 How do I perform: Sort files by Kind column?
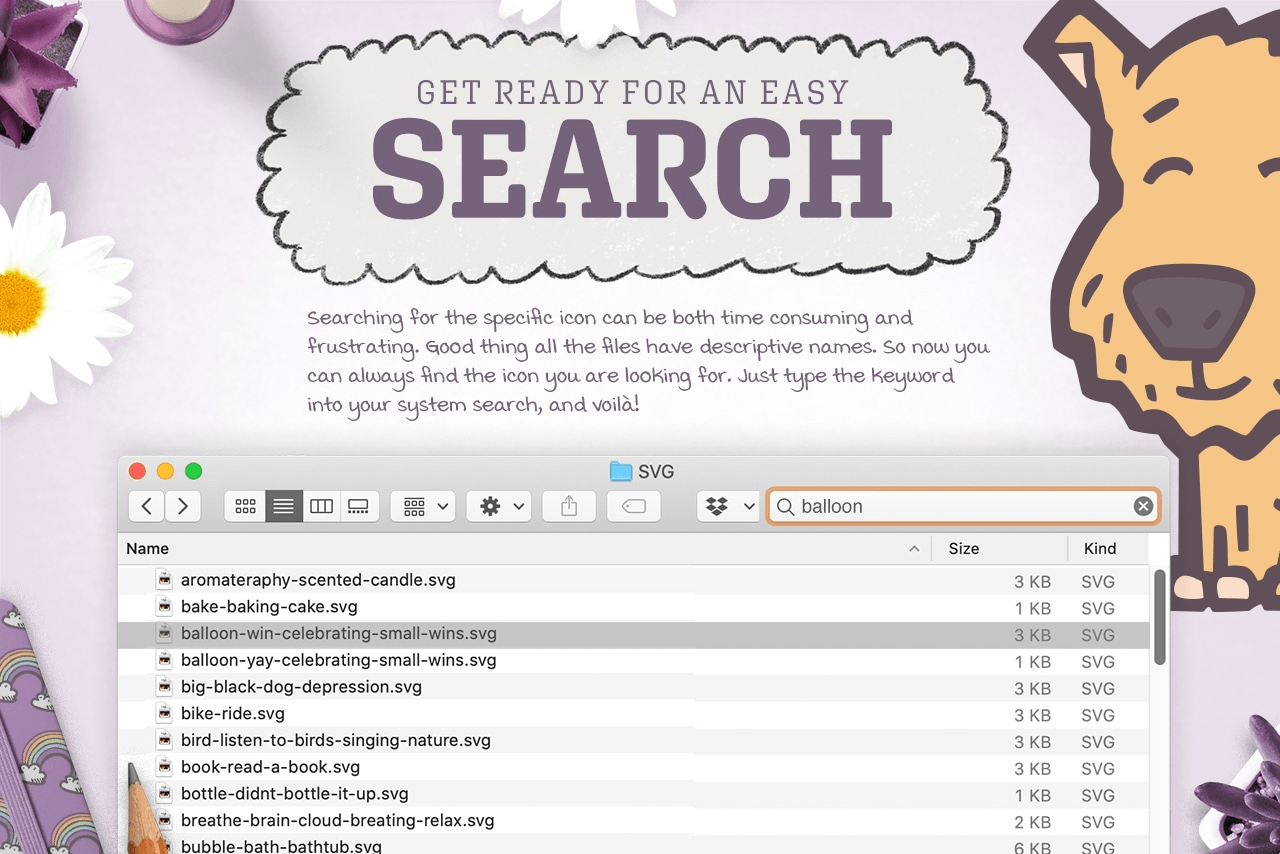point(1100,549)
